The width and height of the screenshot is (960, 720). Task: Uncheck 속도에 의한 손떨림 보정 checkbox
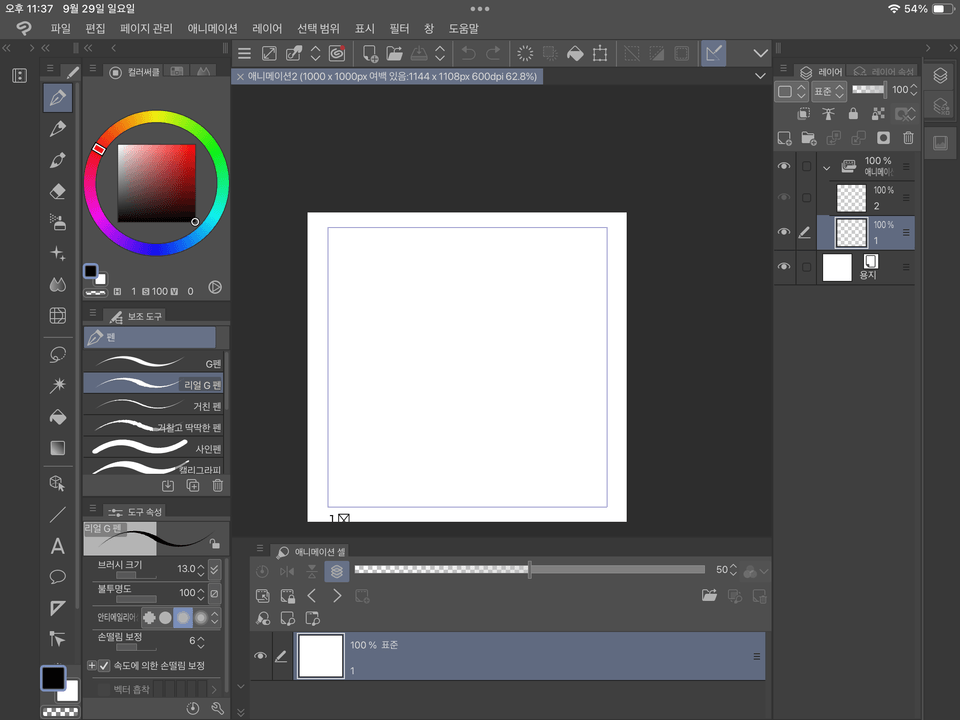click(x=105, y=665)
